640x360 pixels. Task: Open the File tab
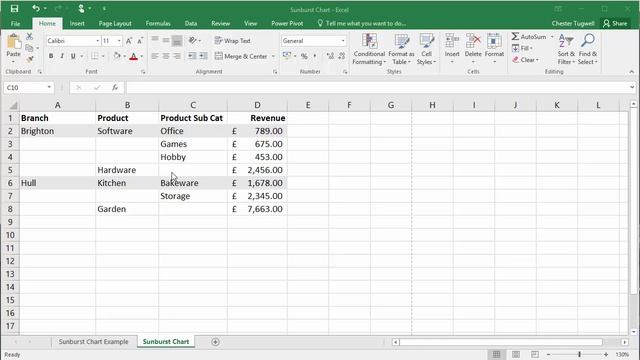(16, 23)
